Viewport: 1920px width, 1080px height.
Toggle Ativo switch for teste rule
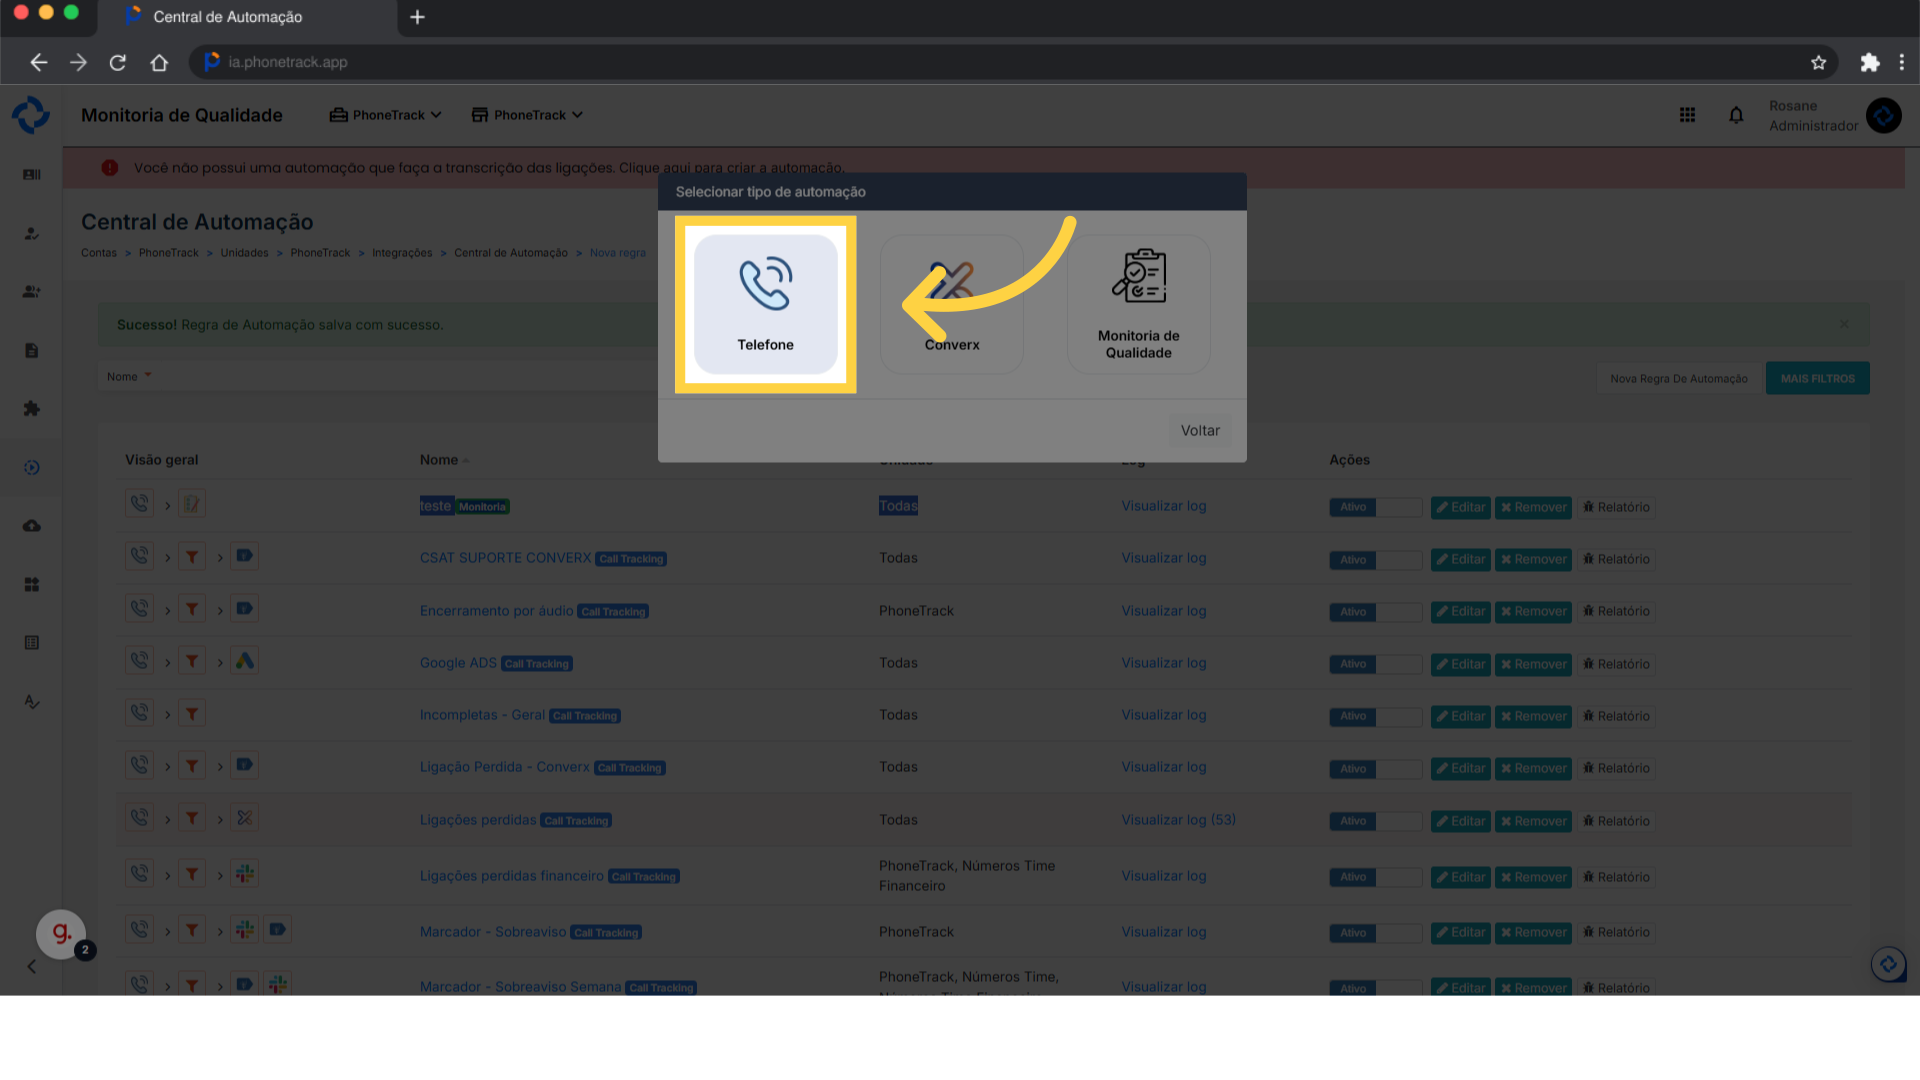(1375, 507)
